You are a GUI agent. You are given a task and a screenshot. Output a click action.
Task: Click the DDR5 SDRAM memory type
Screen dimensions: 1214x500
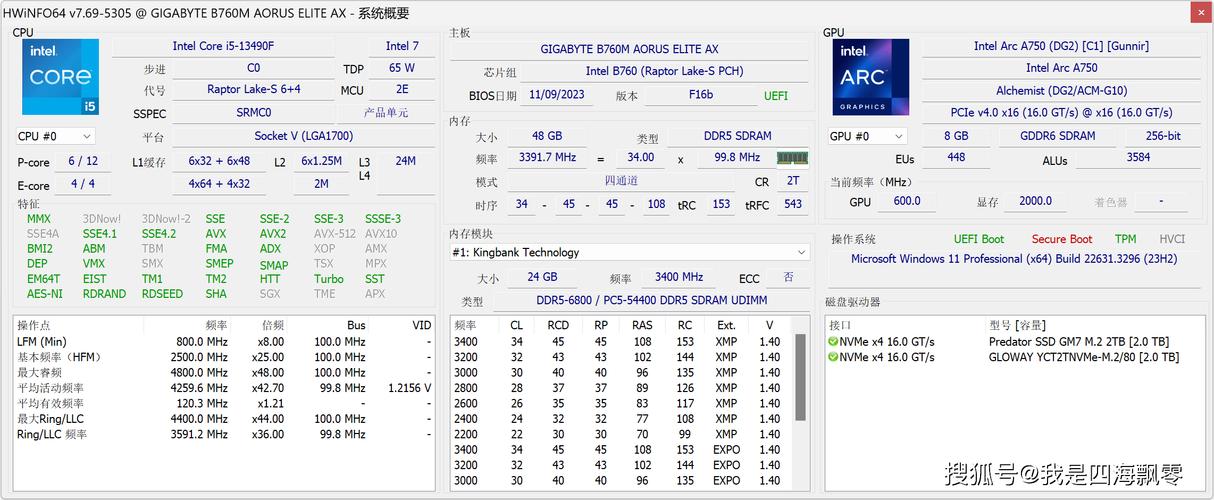click(737, 136)
